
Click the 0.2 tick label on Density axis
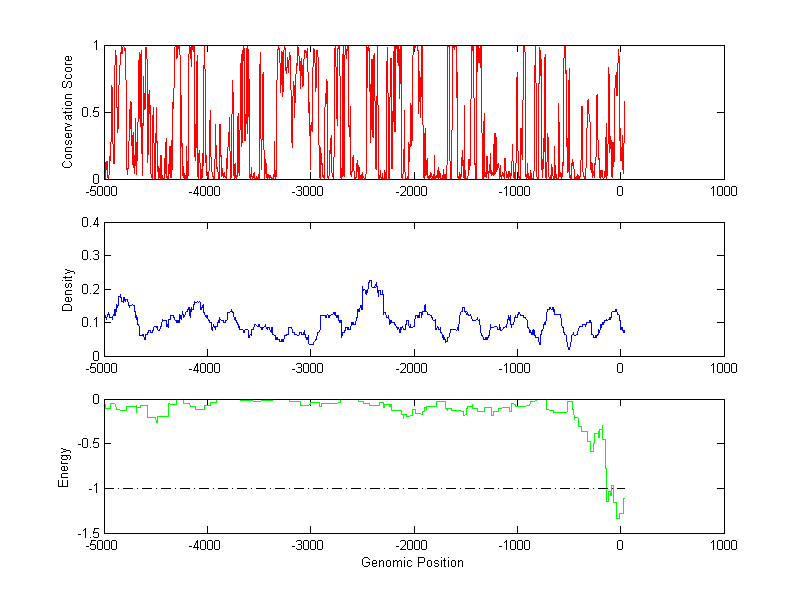point(90,289)
